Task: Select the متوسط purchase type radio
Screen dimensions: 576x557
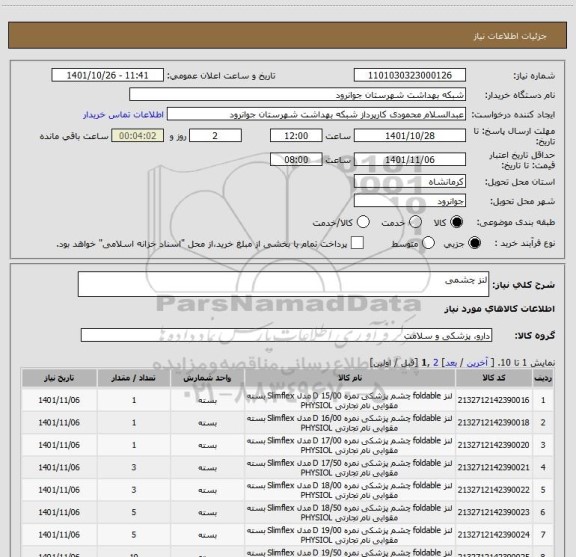Action: [428, 243]
